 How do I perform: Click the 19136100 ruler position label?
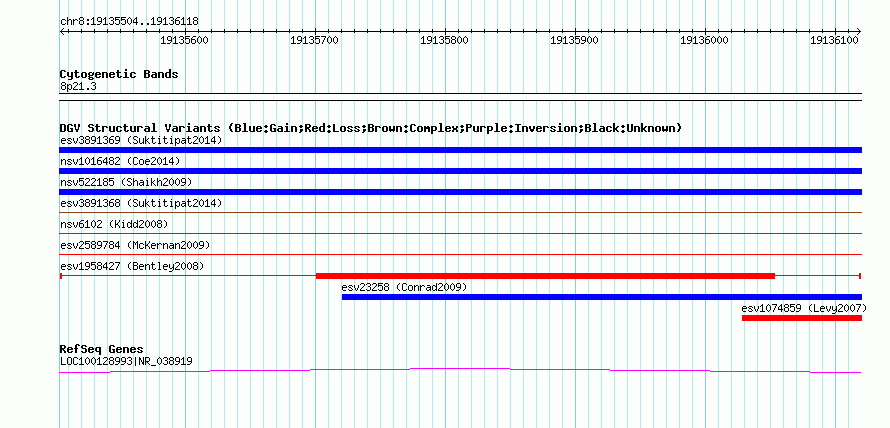click(834, 40)
